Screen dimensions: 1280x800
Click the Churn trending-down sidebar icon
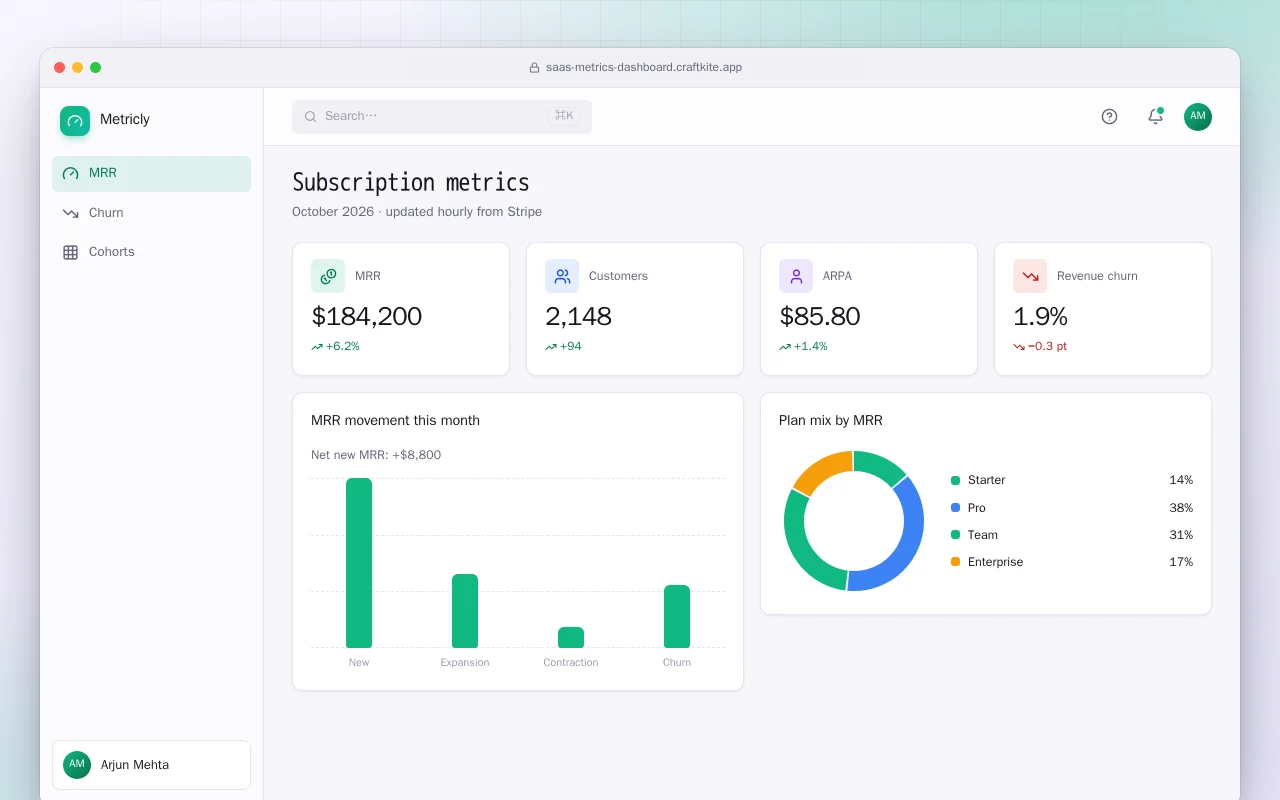click(x=70, y=213)
